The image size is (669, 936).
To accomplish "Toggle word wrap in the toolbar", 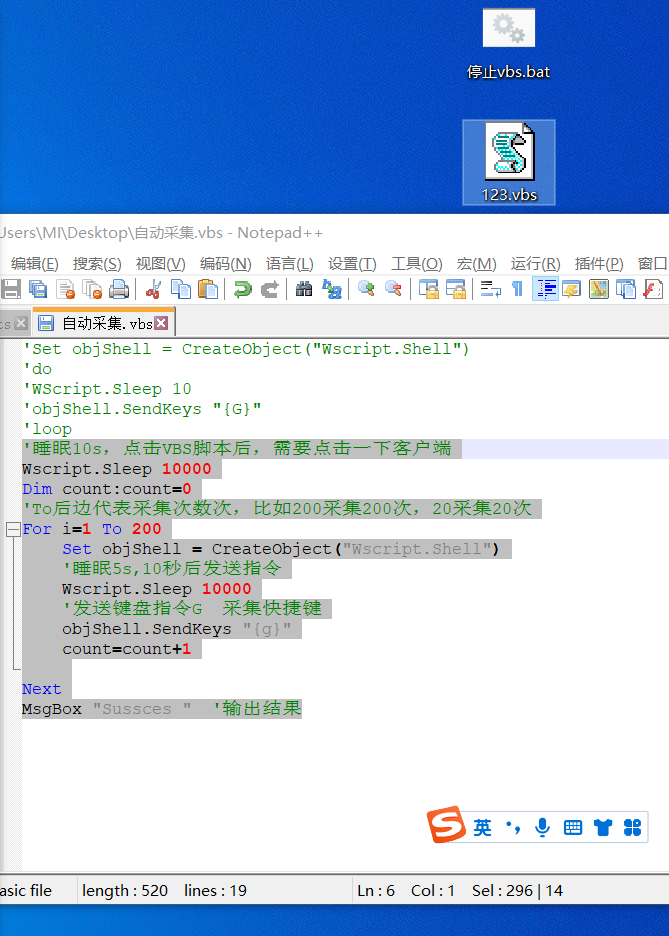I will [490, 290].
